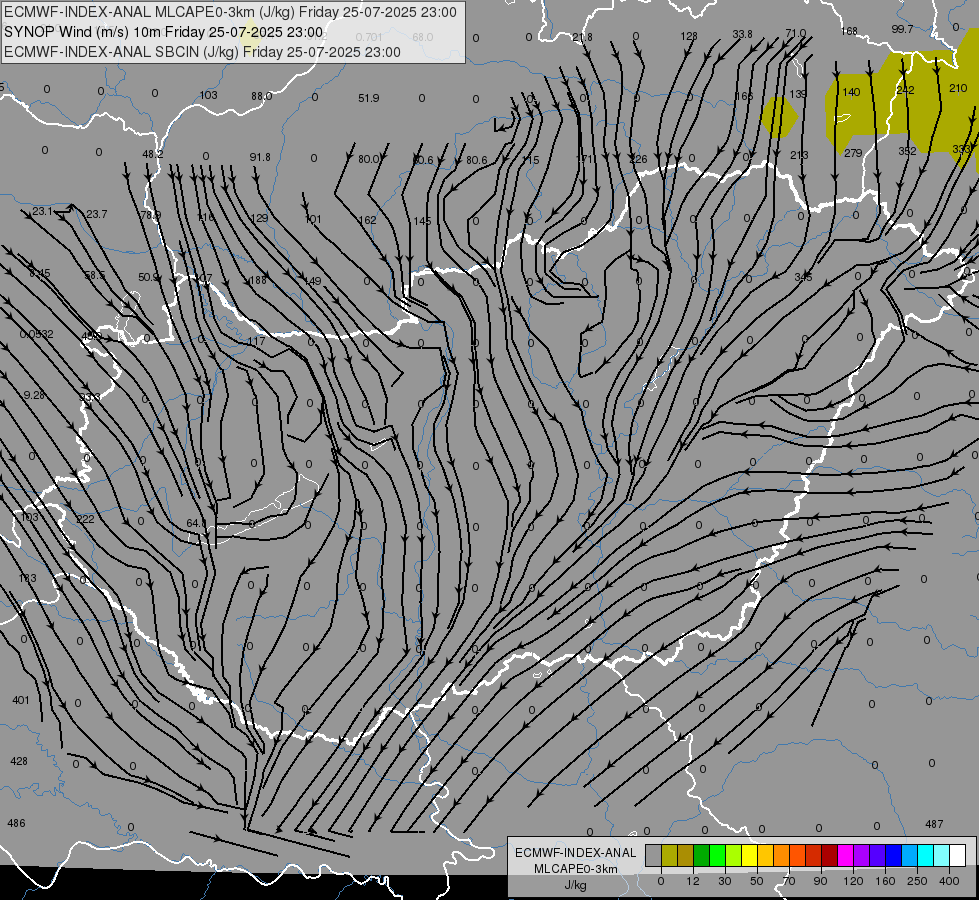Select the map value 352

pyautogui.click(x=907, y=151)
